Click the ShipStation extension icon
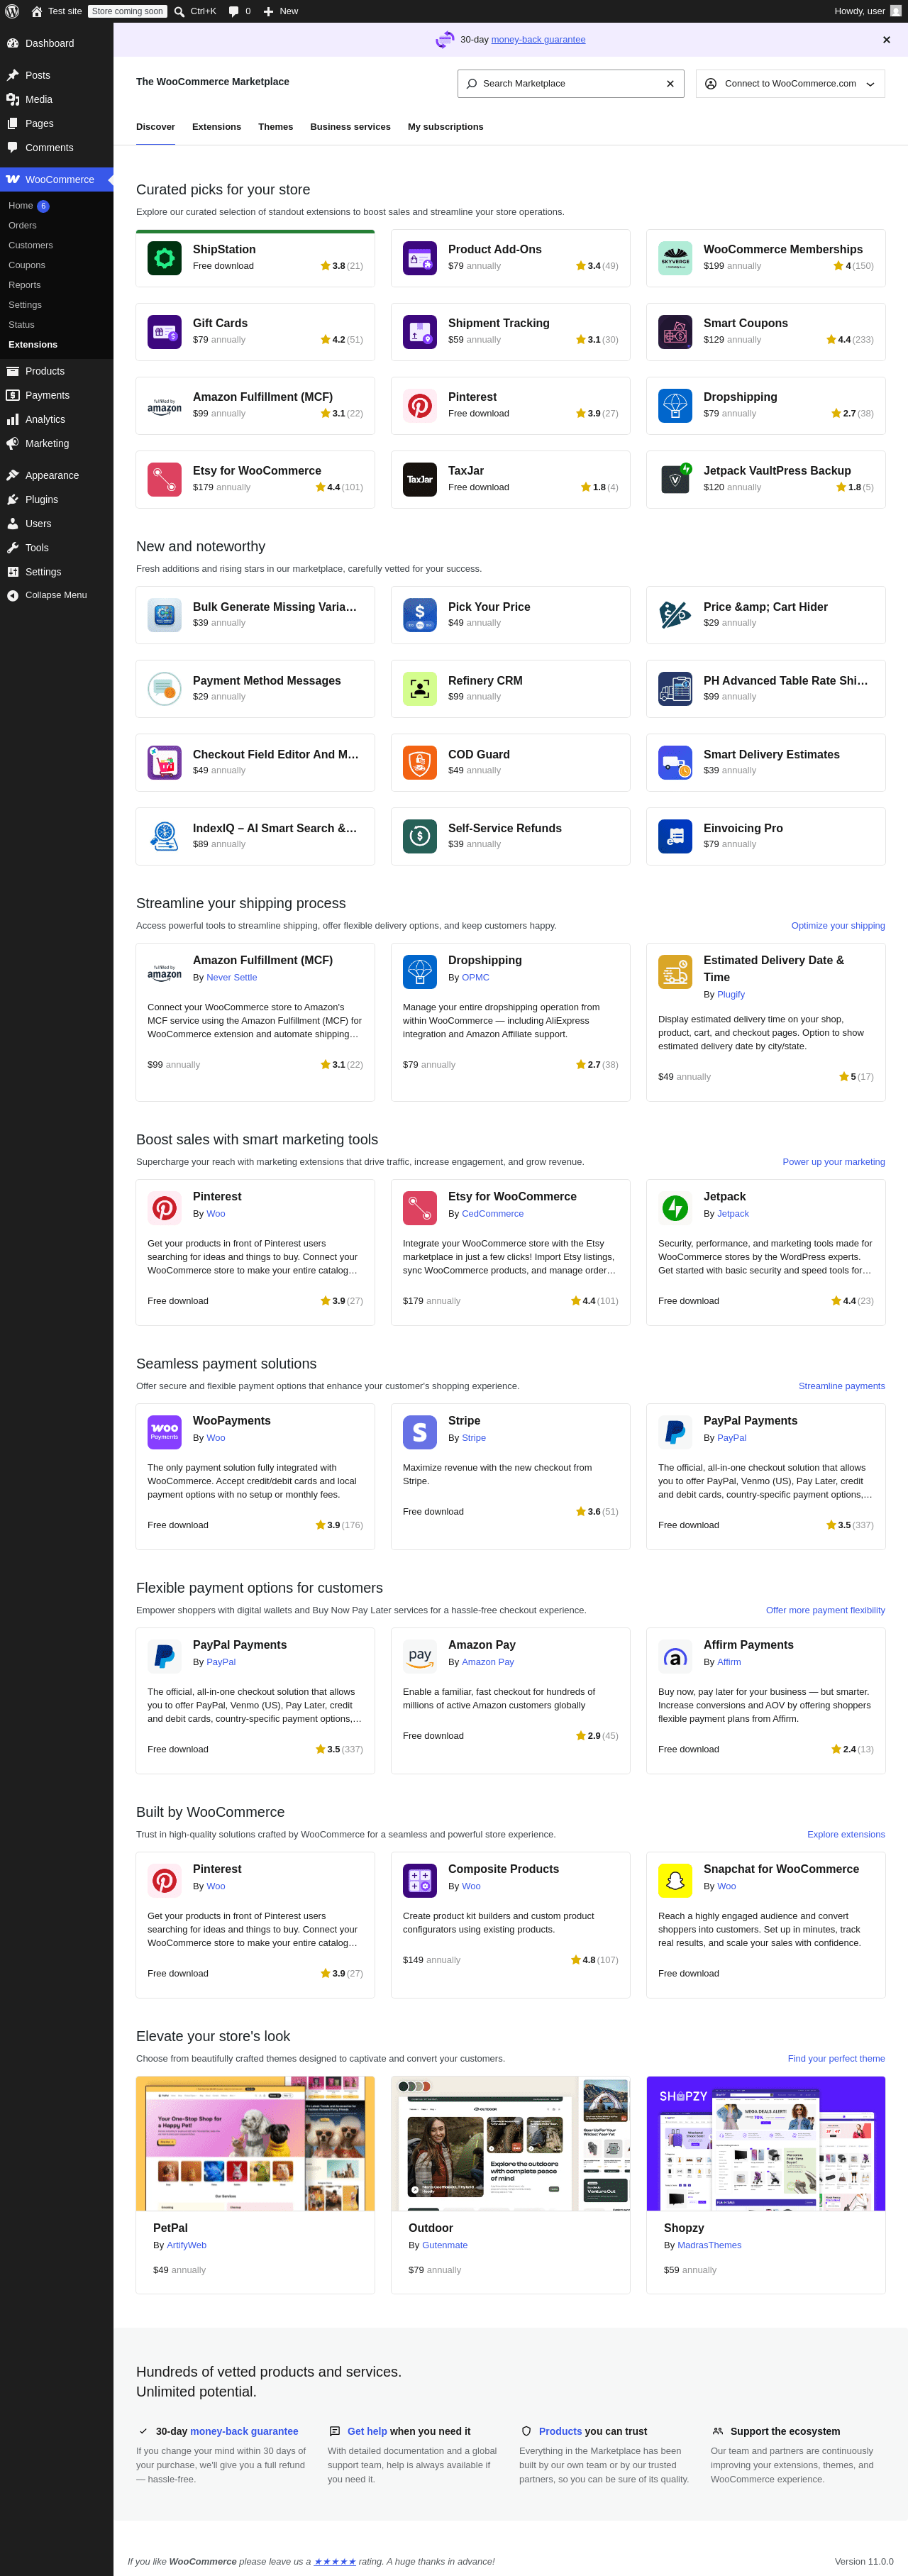Viewport: 908px width, 2576px height. 164,258
